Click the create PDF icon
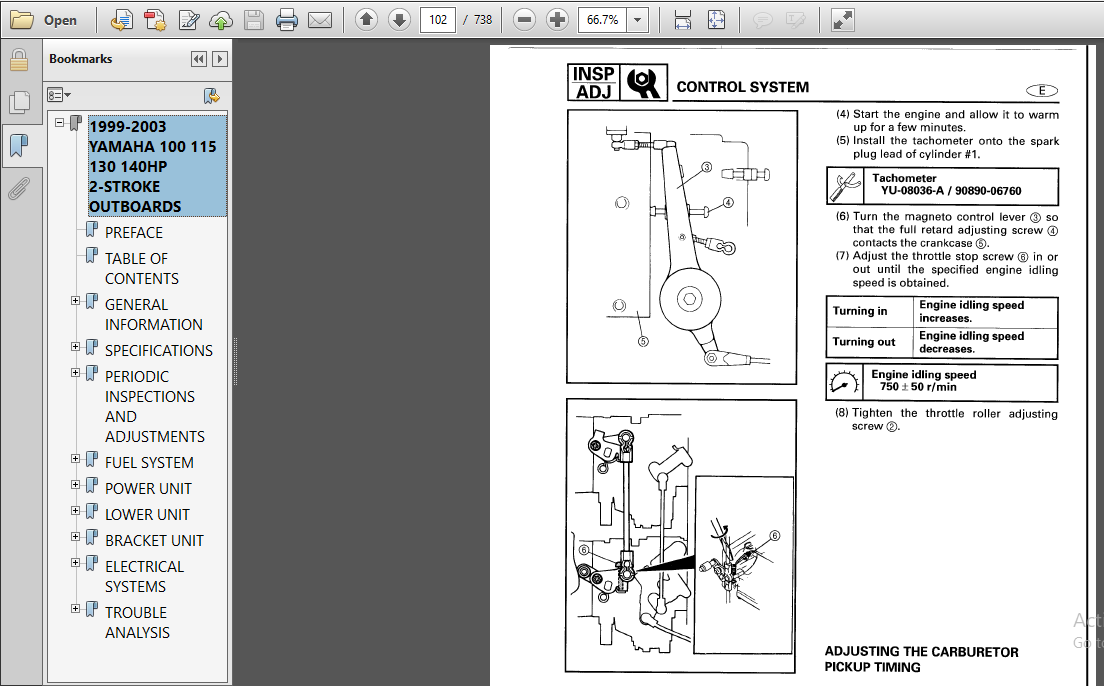1104x686 pixels. click(x=155, y=20)
